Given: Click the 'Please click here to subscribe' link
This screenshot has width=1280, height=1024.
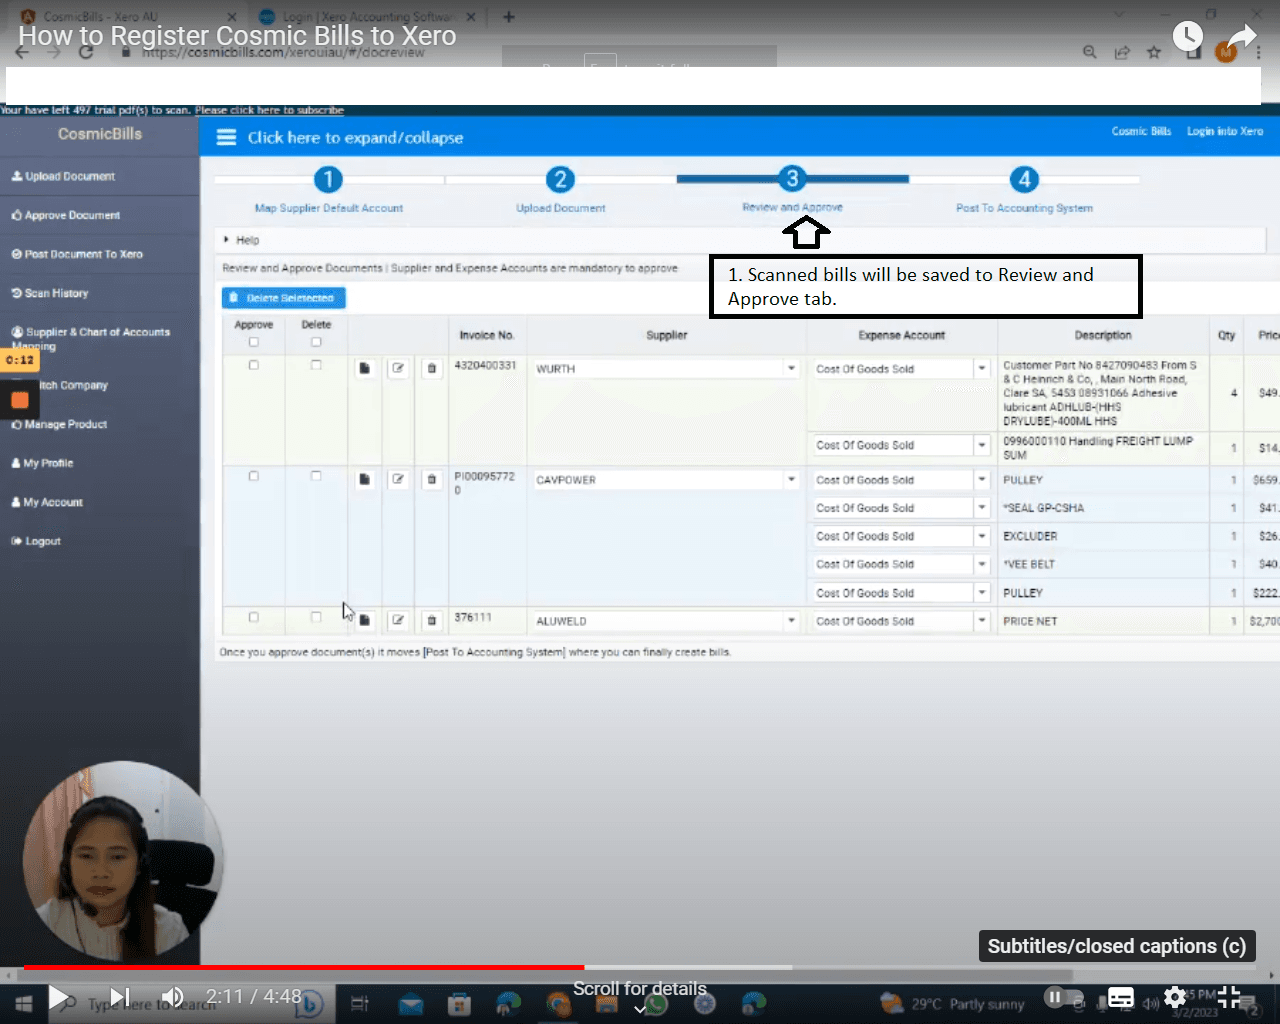Looking at the screenshot, I should 269,110.
